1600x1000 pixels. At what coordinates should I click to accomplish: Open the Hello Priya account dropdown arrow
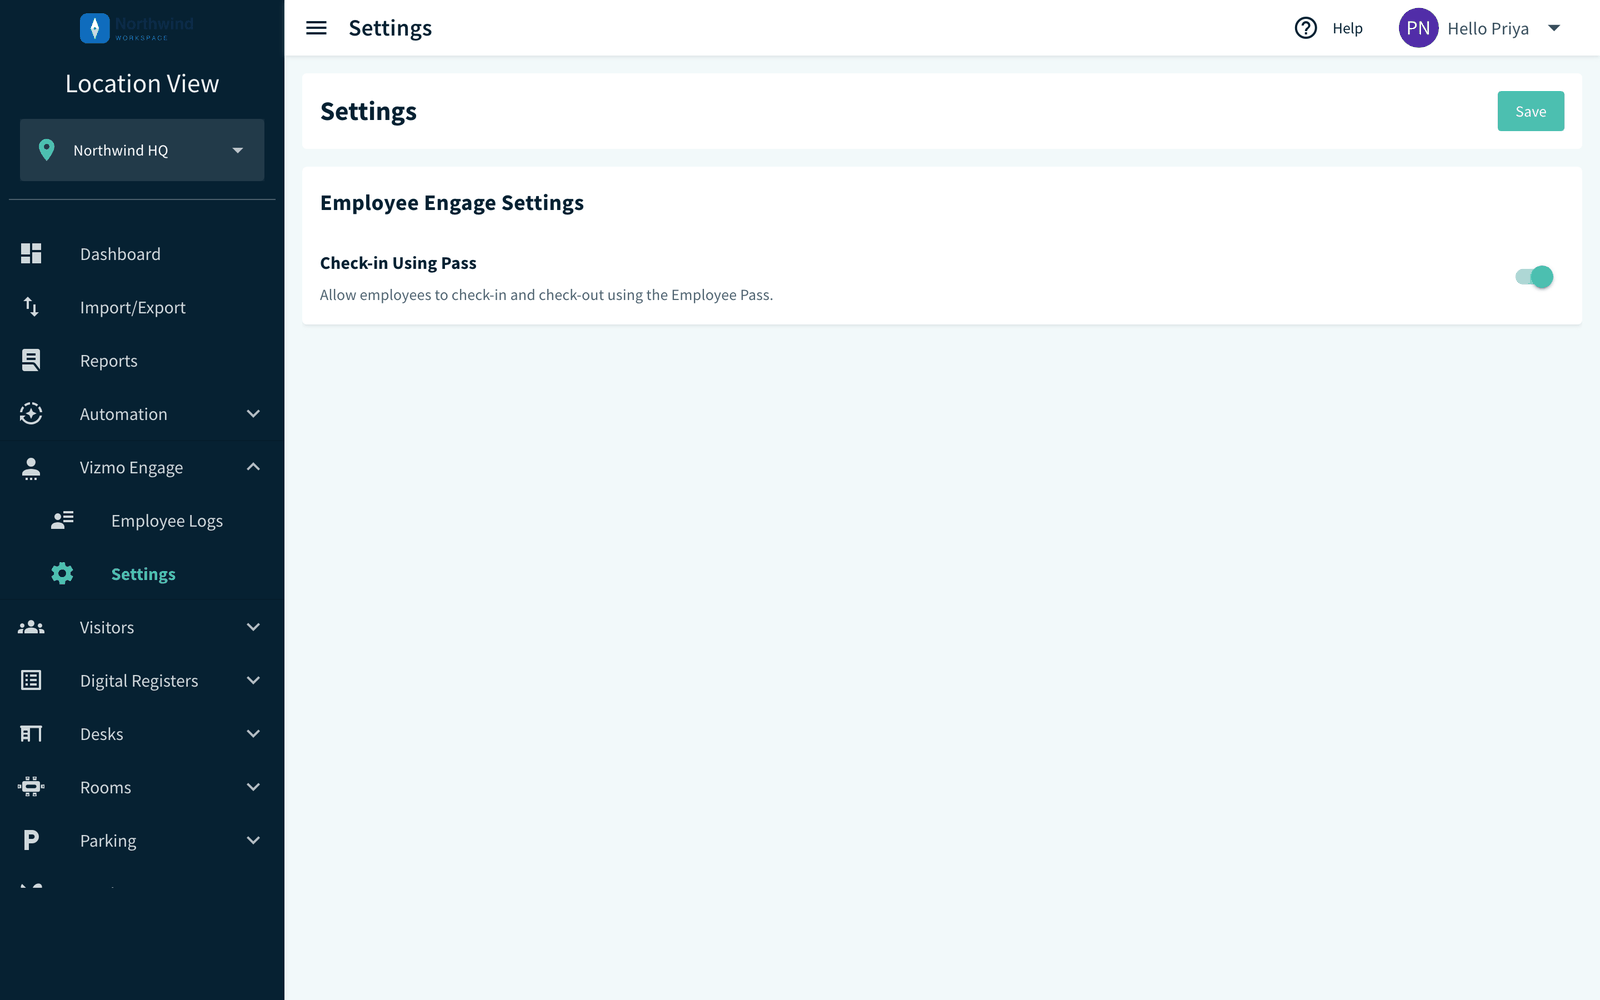point(1554,28)
